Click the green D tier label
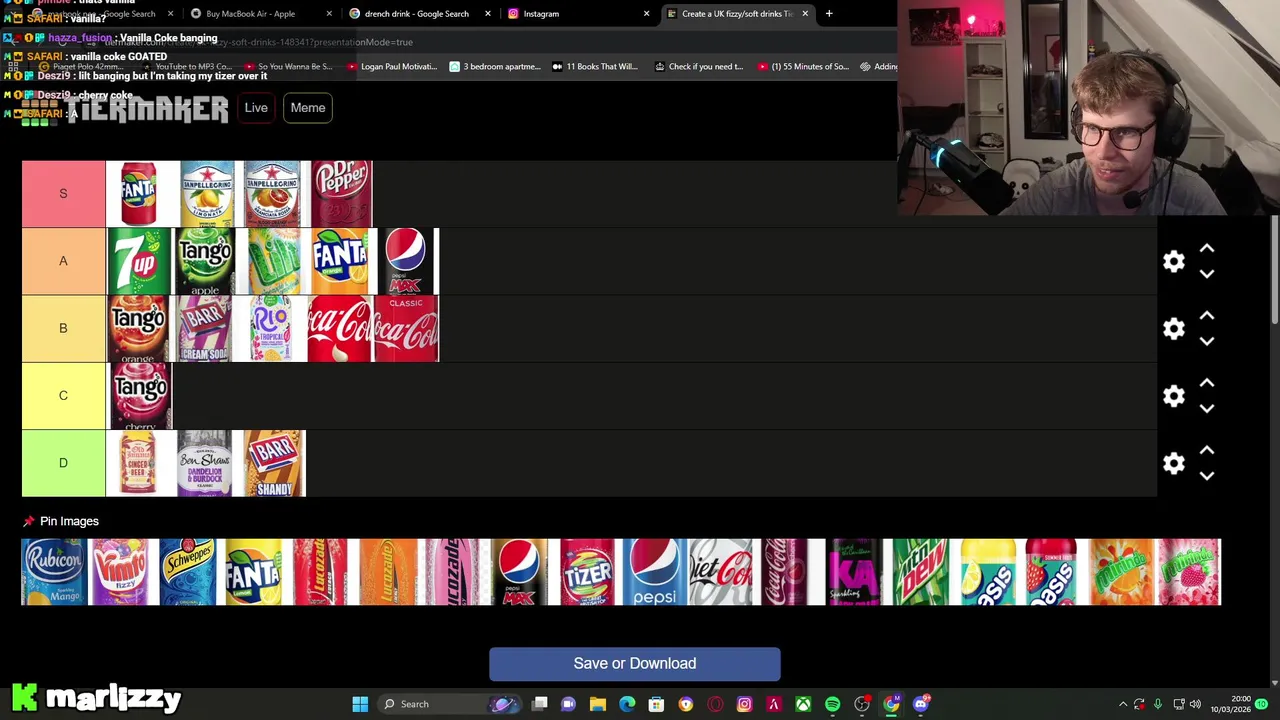Viewport: 1280px width, 720px height. tap(63, 463)
